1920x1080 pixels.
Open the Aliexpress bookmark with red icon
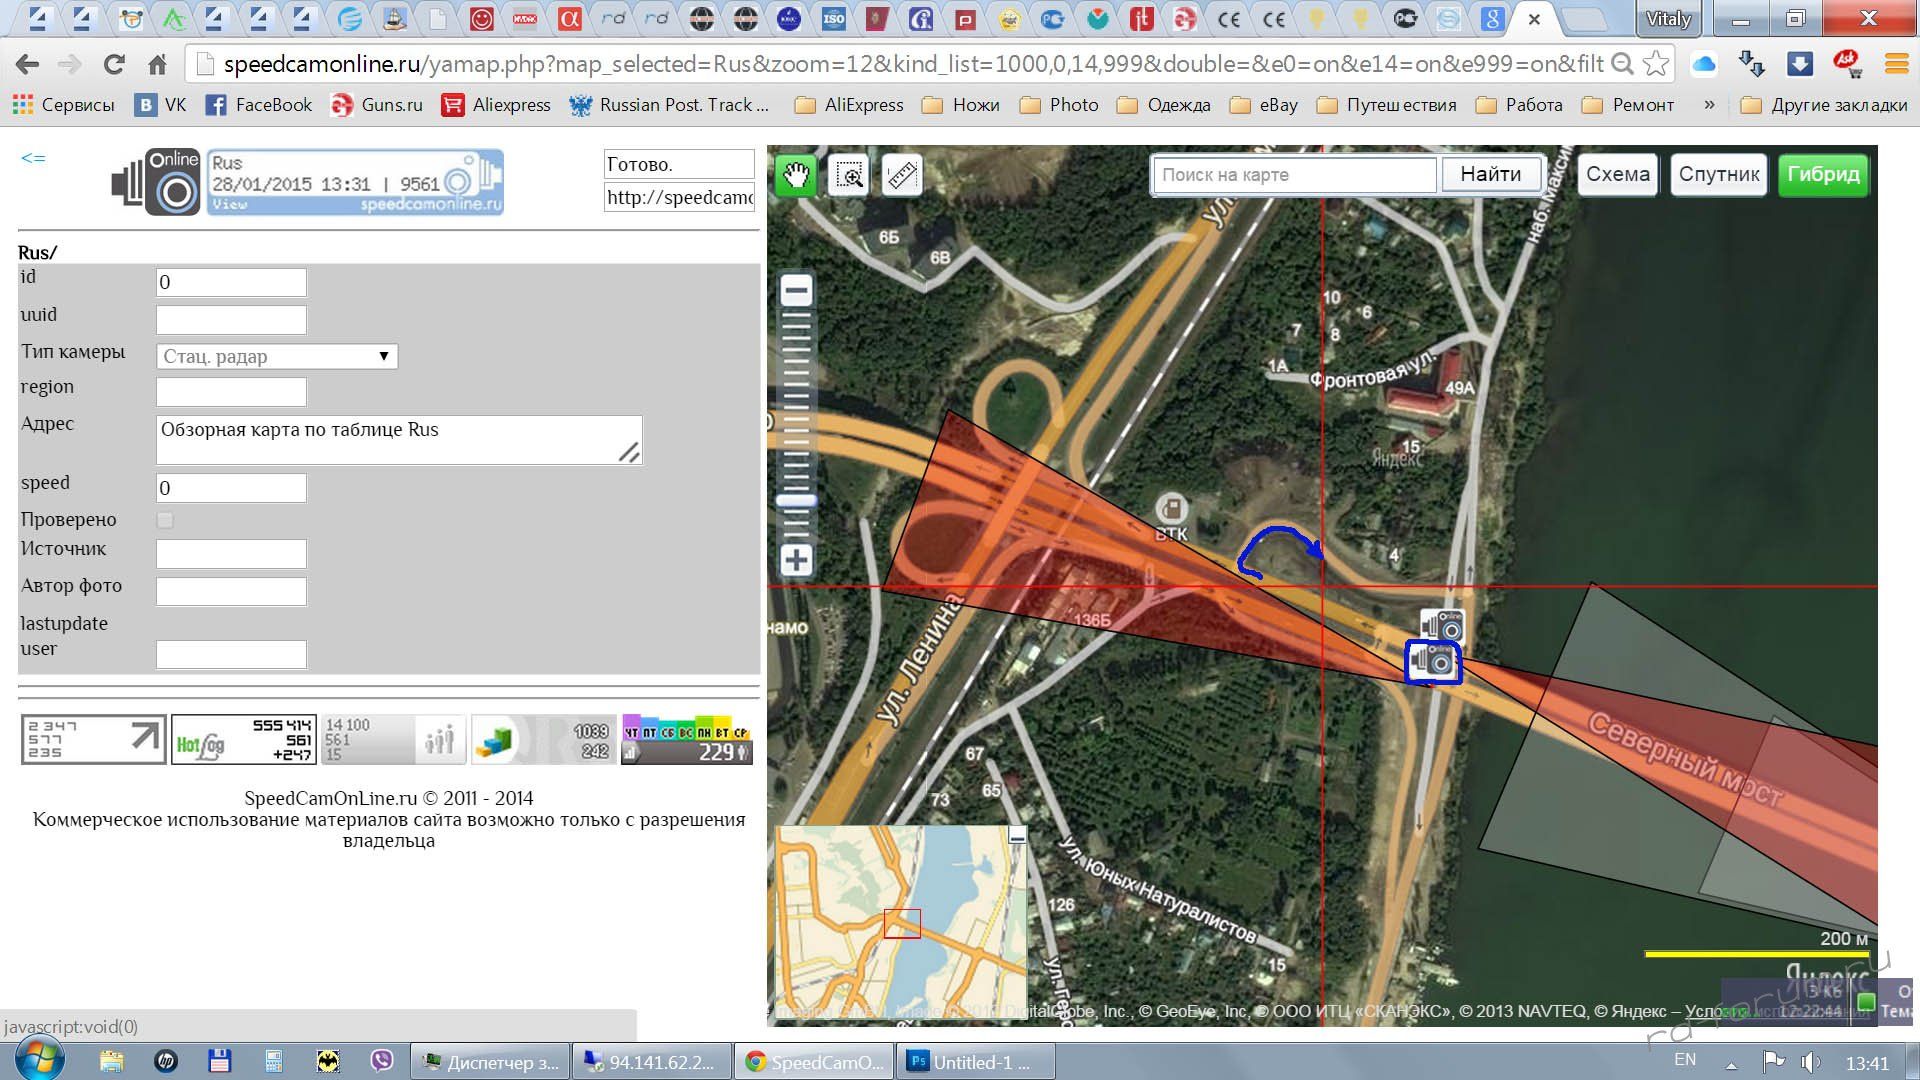click(497, 105)
